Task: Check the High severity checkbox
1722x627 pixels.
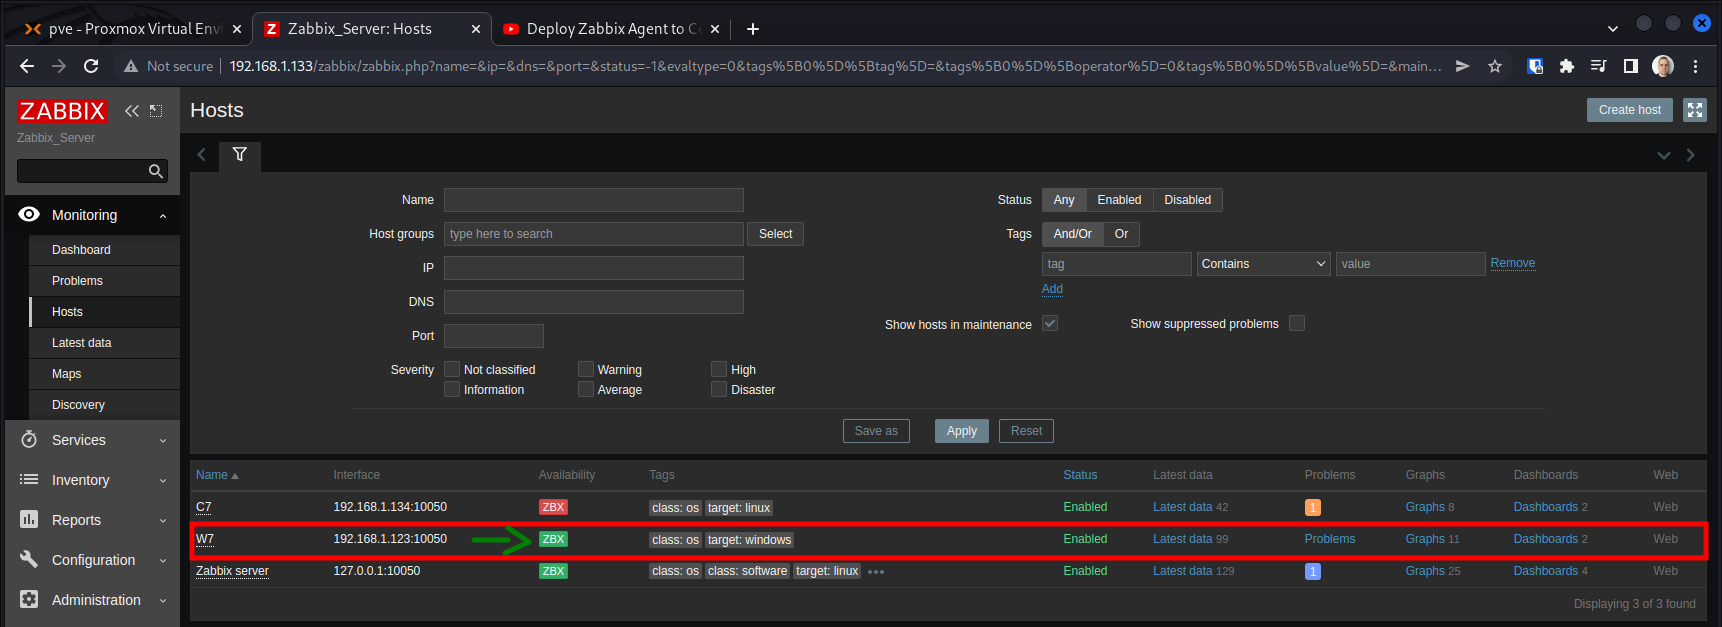Action: coord(719,369)
